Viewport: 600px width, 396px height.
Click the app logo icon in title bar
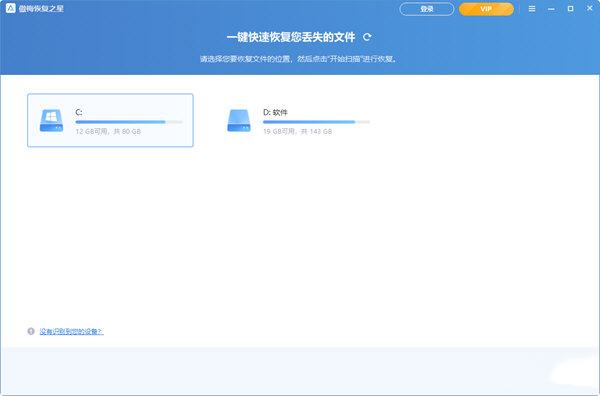point(11,8)
